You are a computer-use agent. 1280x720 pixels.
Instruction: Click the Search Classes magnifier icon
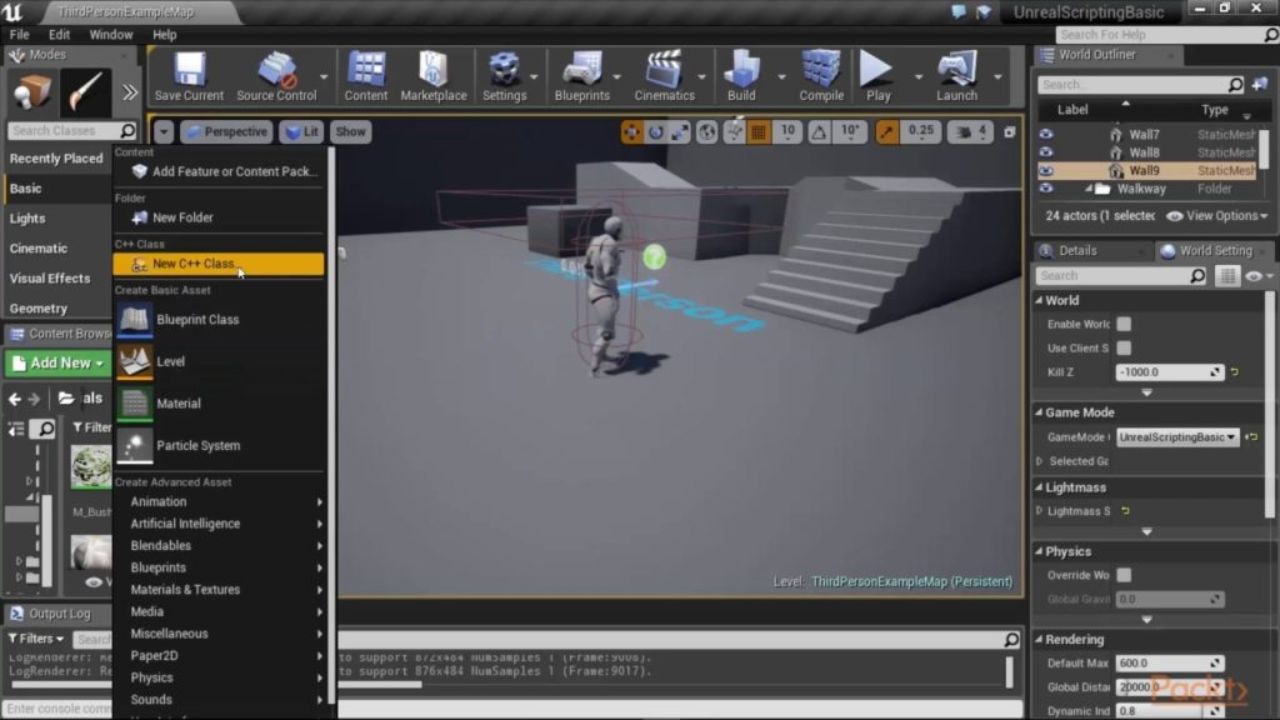point(127,130)
